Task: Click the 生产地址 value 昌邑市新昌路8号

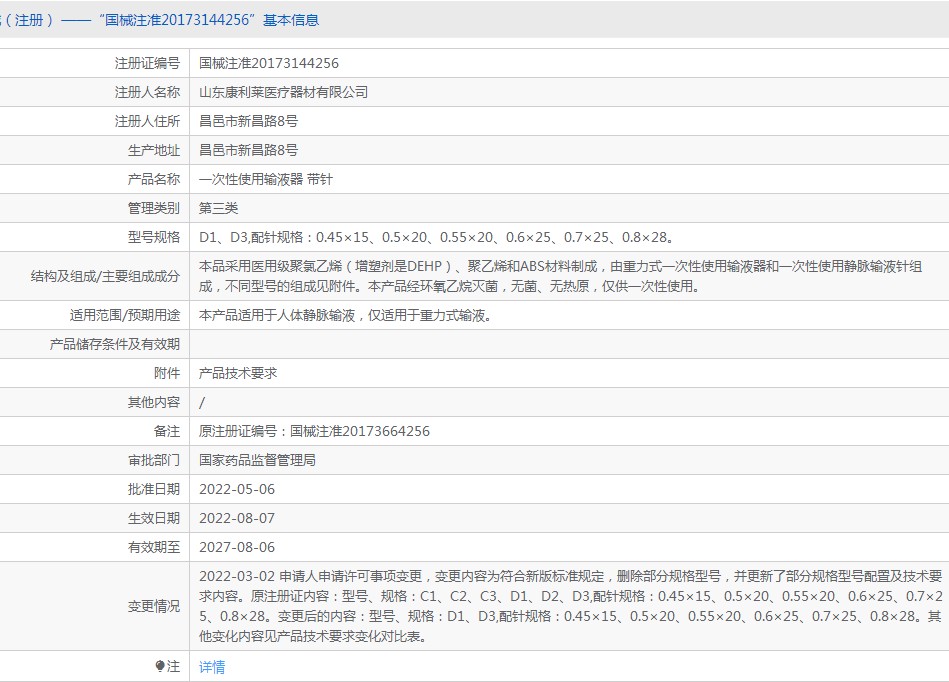Action: (x=248, y=150)
